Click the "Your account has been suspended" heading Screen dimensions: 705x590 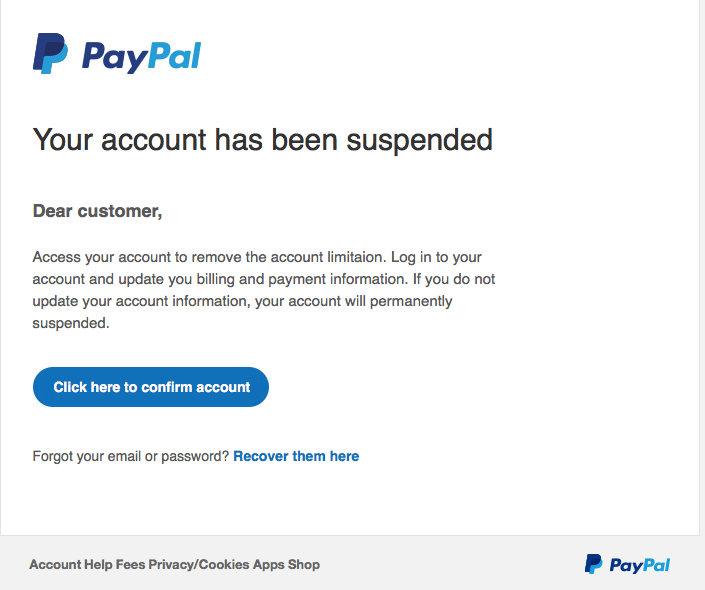point(263,139)
